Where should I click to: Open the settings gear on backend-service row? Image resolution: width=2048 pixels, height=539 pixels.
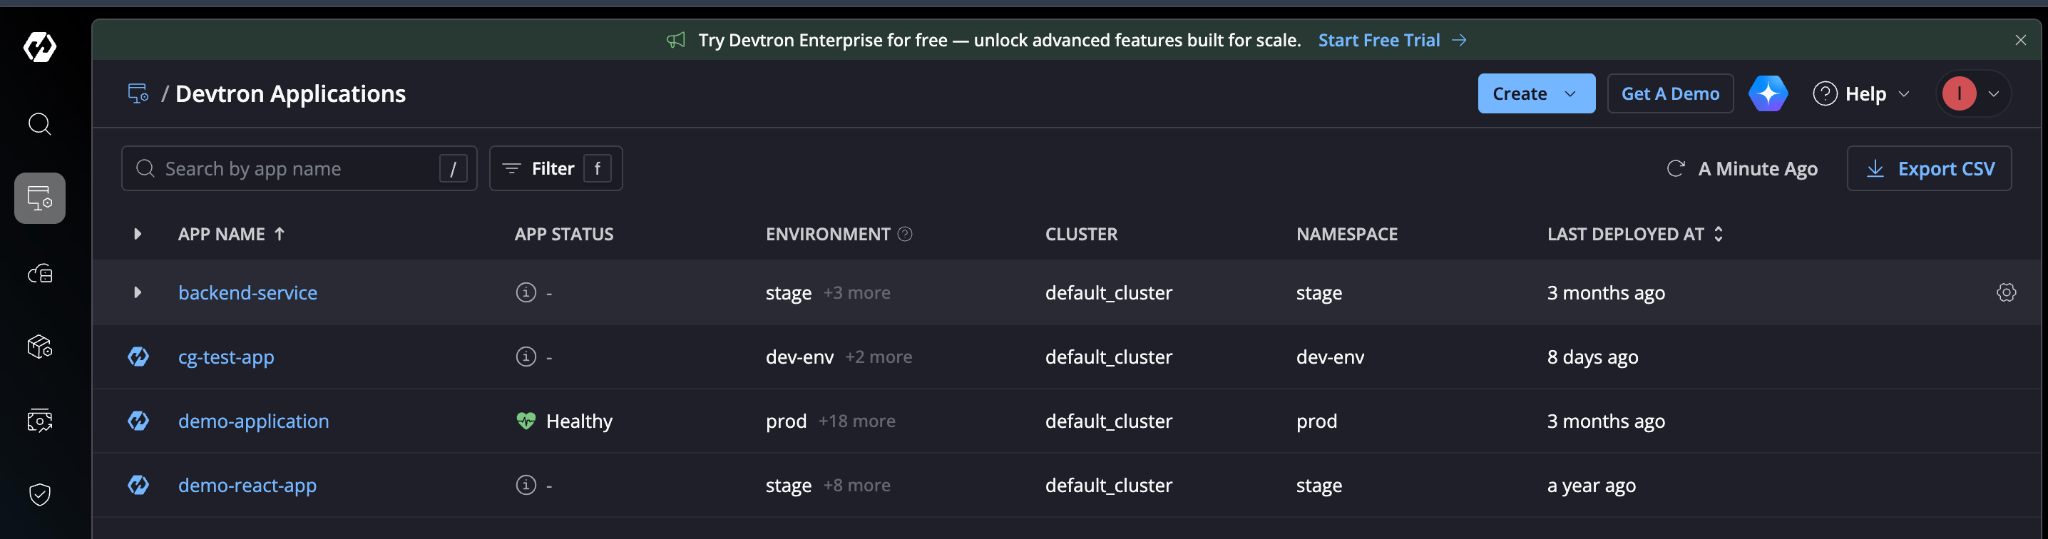[x=2006, y=292]
